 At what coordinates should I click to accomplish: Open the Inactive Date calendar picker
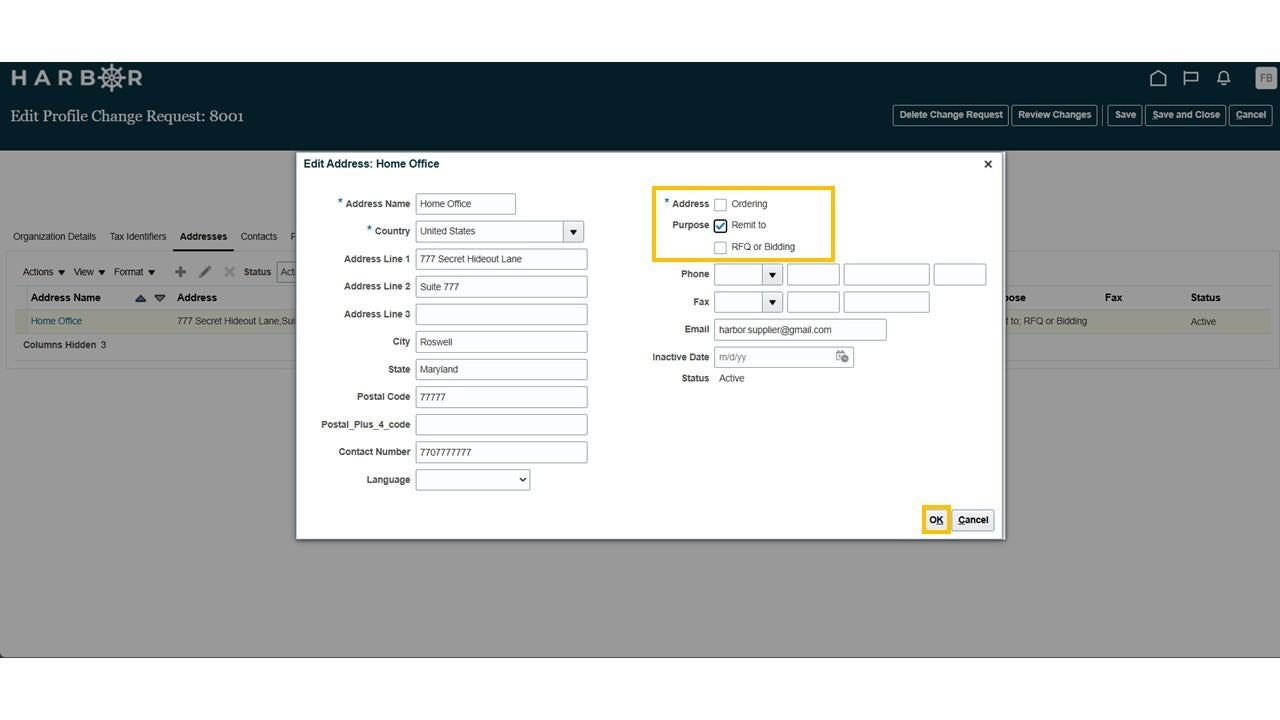pyautogui.click(x=842, y=357)
